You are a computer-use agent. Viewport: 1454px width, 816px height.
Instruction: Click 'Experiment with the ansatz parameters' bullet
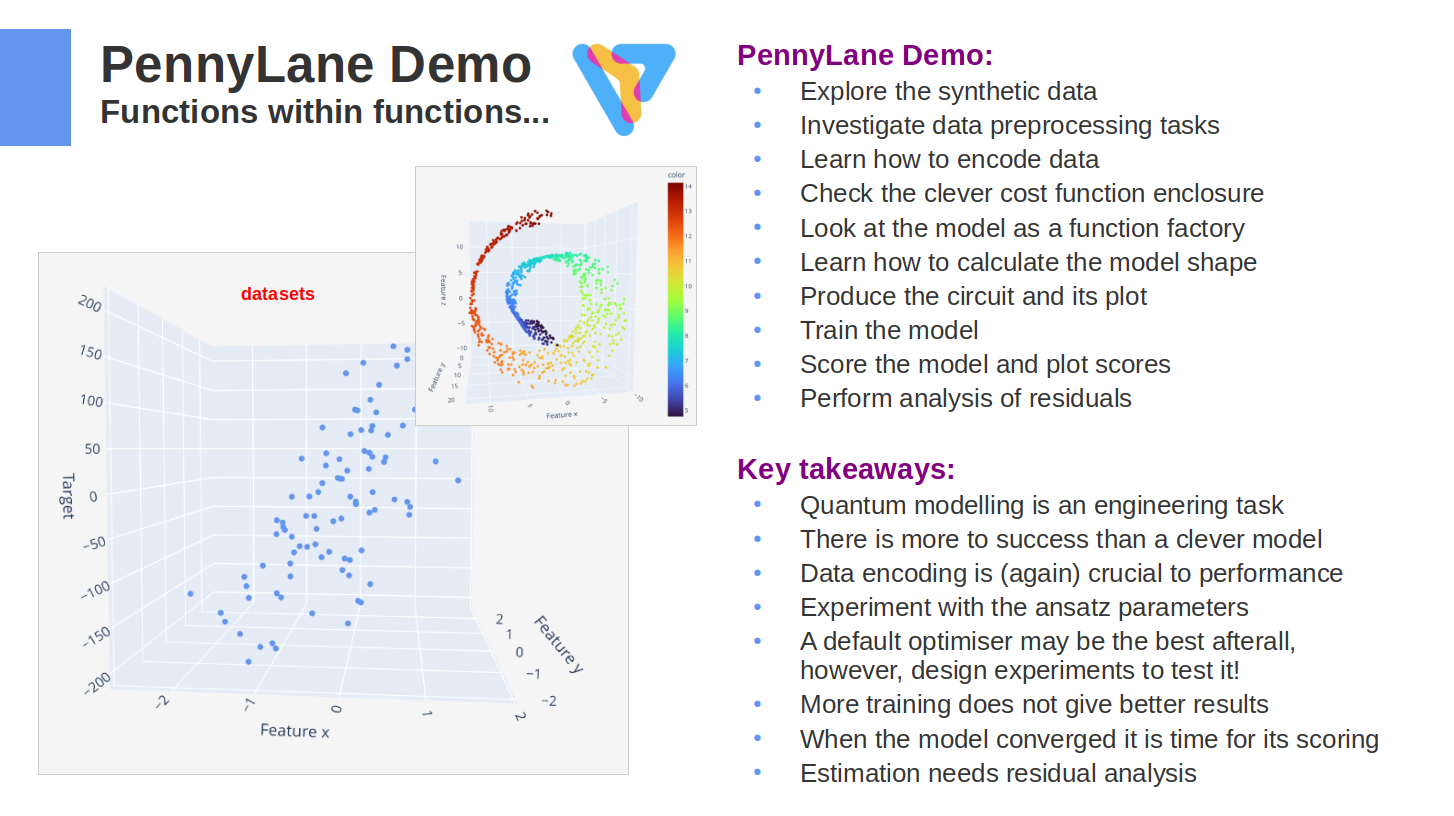coord(1024,607)
